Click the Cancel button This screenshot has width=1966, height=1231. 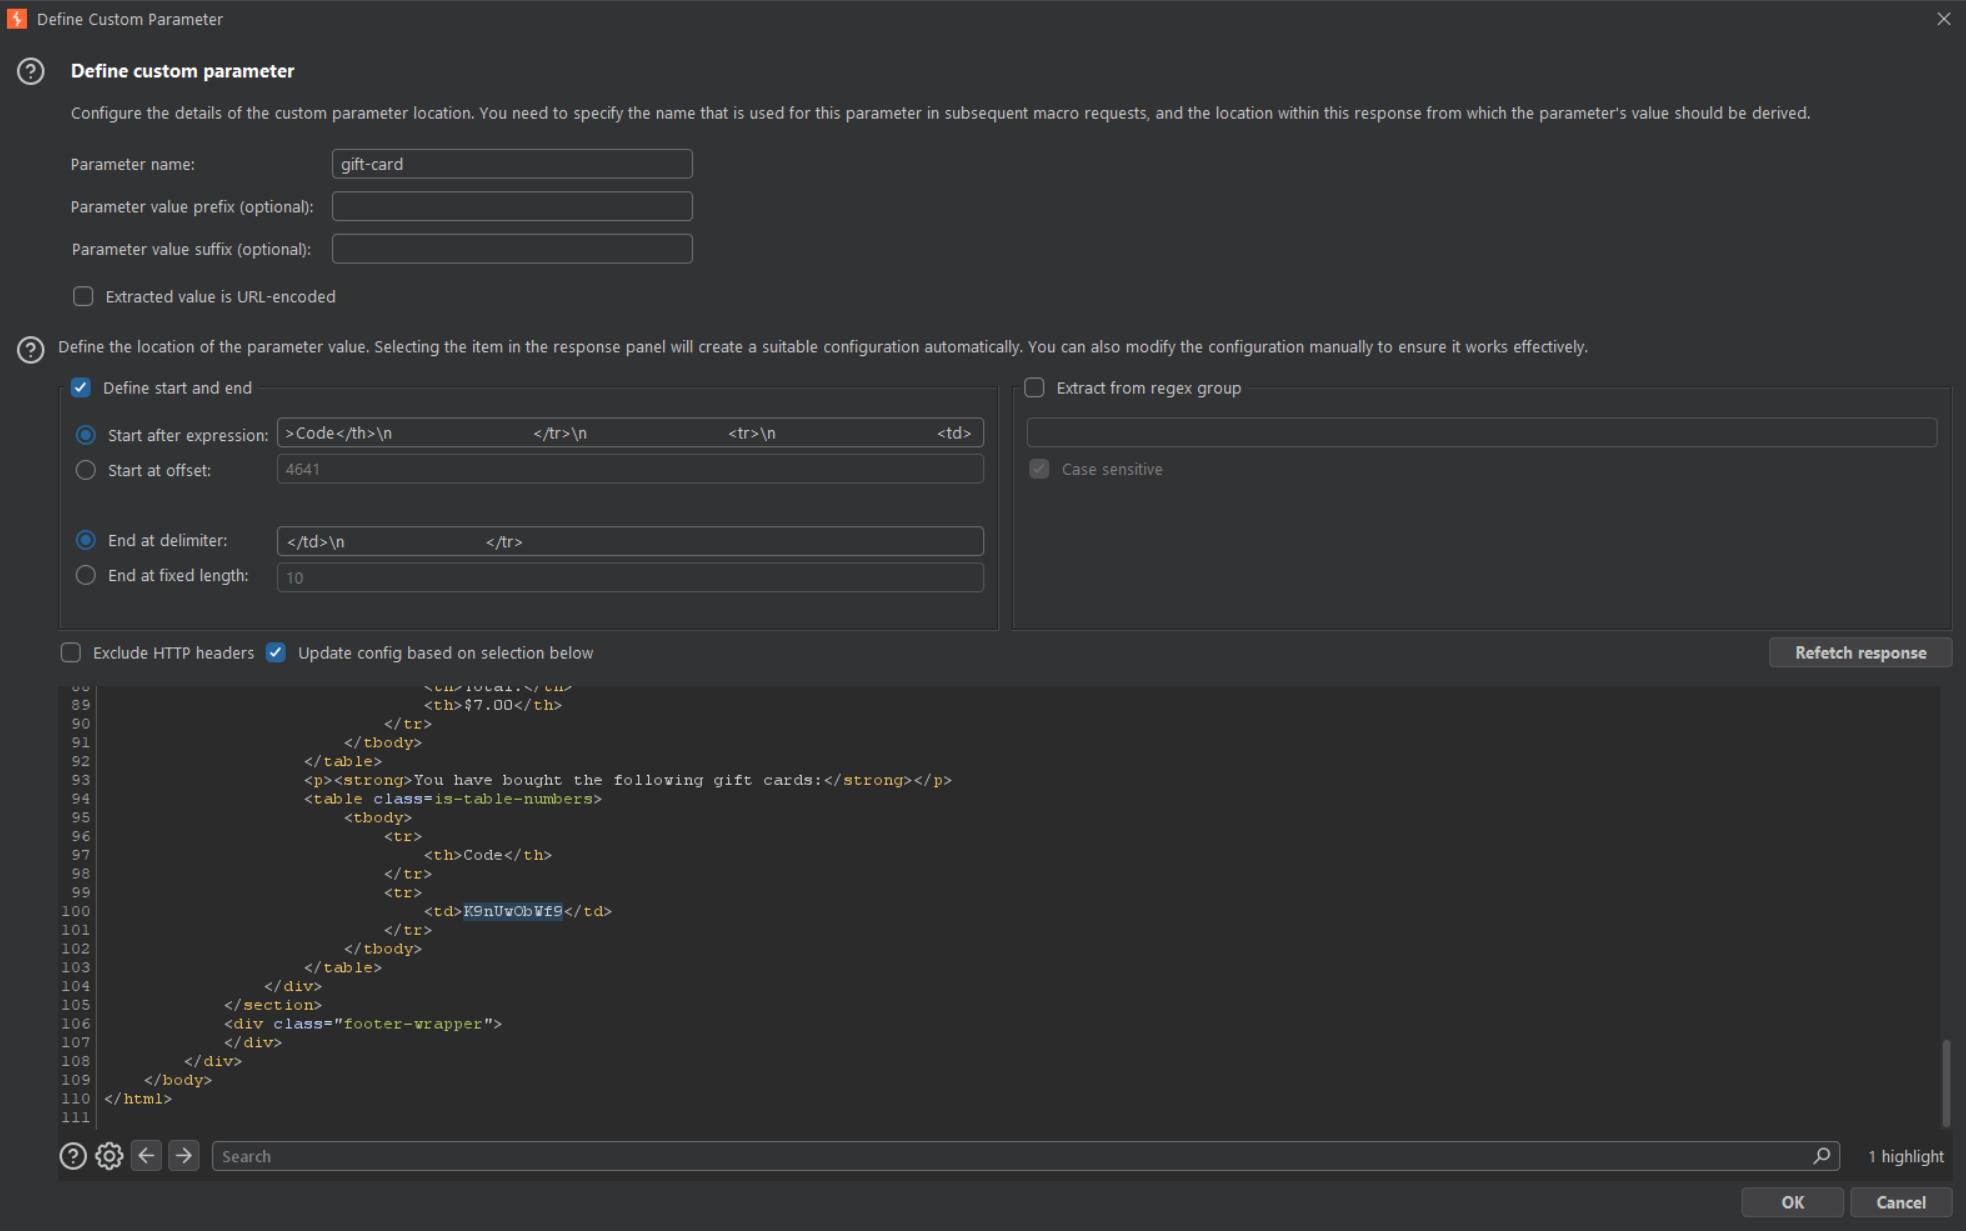pos(1900,1203)
